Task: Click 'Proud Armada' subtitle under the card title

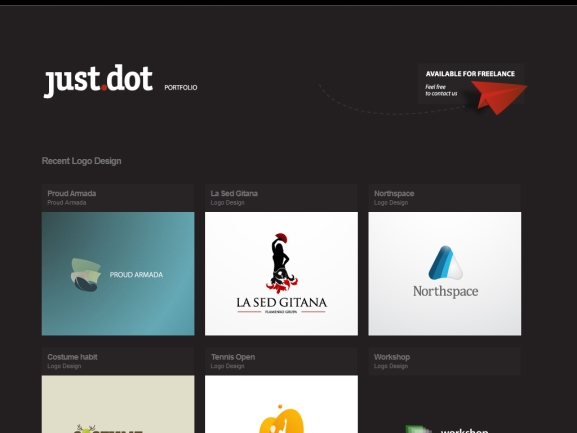Action: (67, 203)
